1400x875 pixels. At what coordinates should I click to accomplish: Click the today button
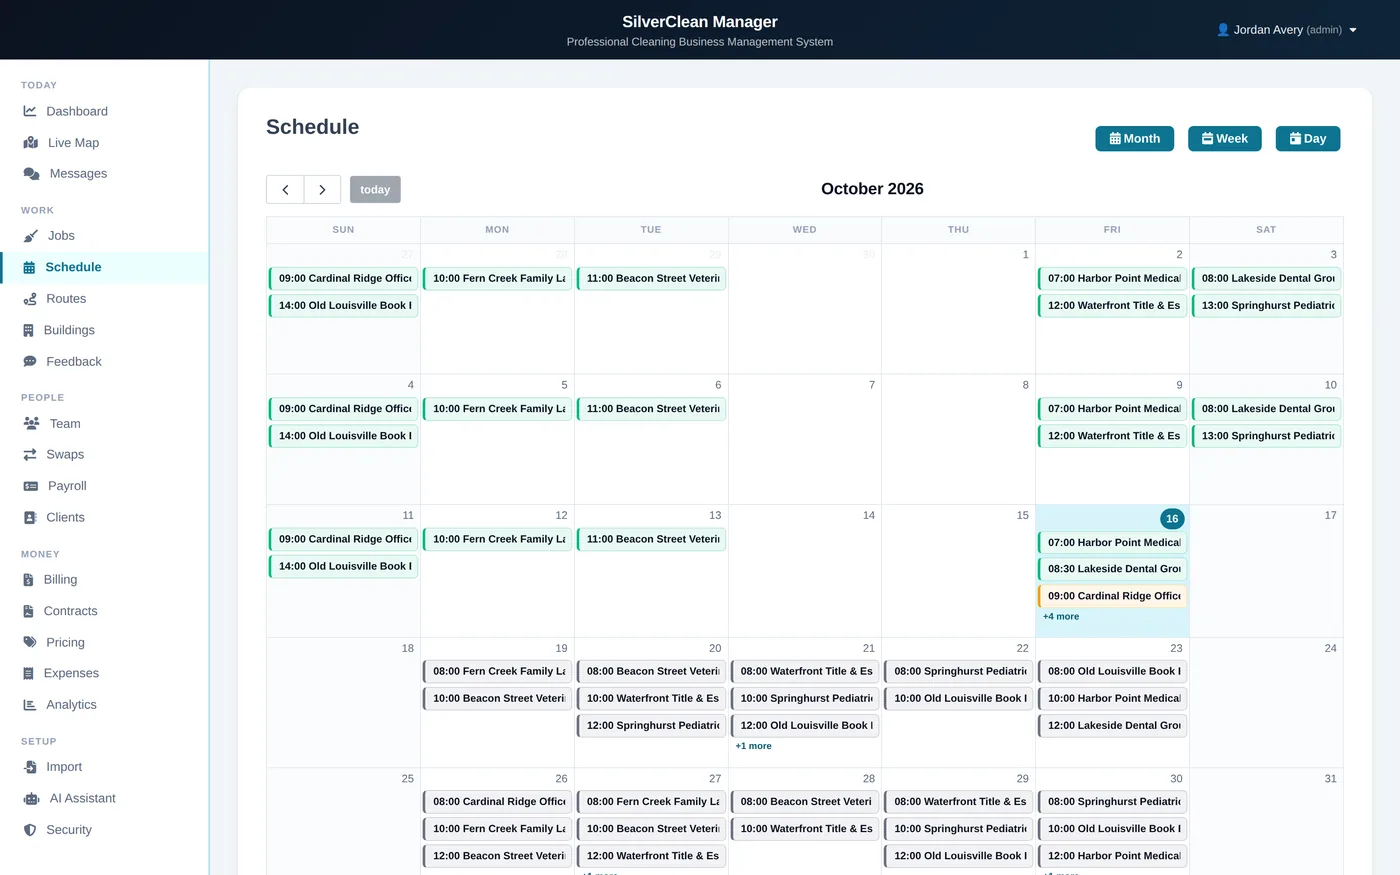[x=375, y=190]
